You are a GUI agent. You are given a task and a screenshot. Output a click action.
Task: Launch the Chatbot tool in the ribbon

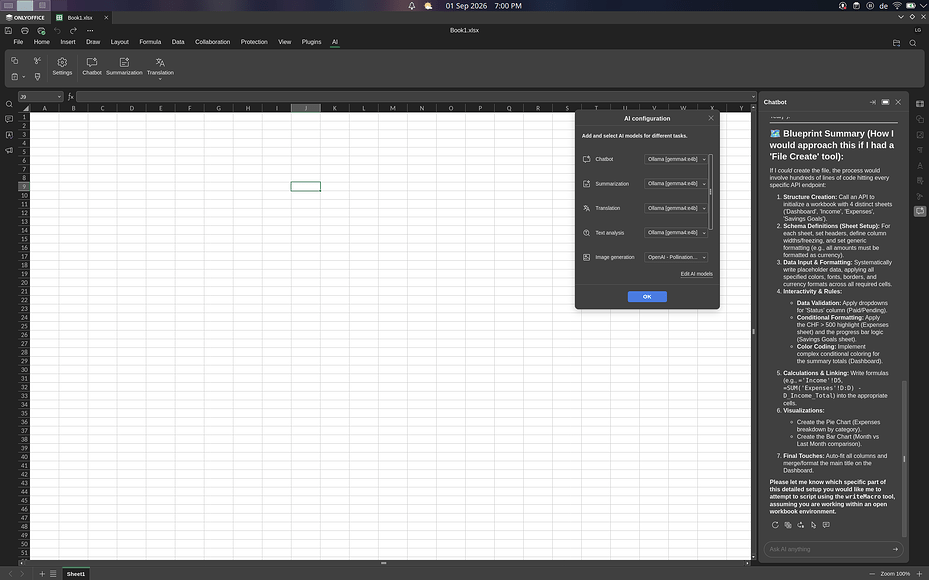click(x=92, y=66)
